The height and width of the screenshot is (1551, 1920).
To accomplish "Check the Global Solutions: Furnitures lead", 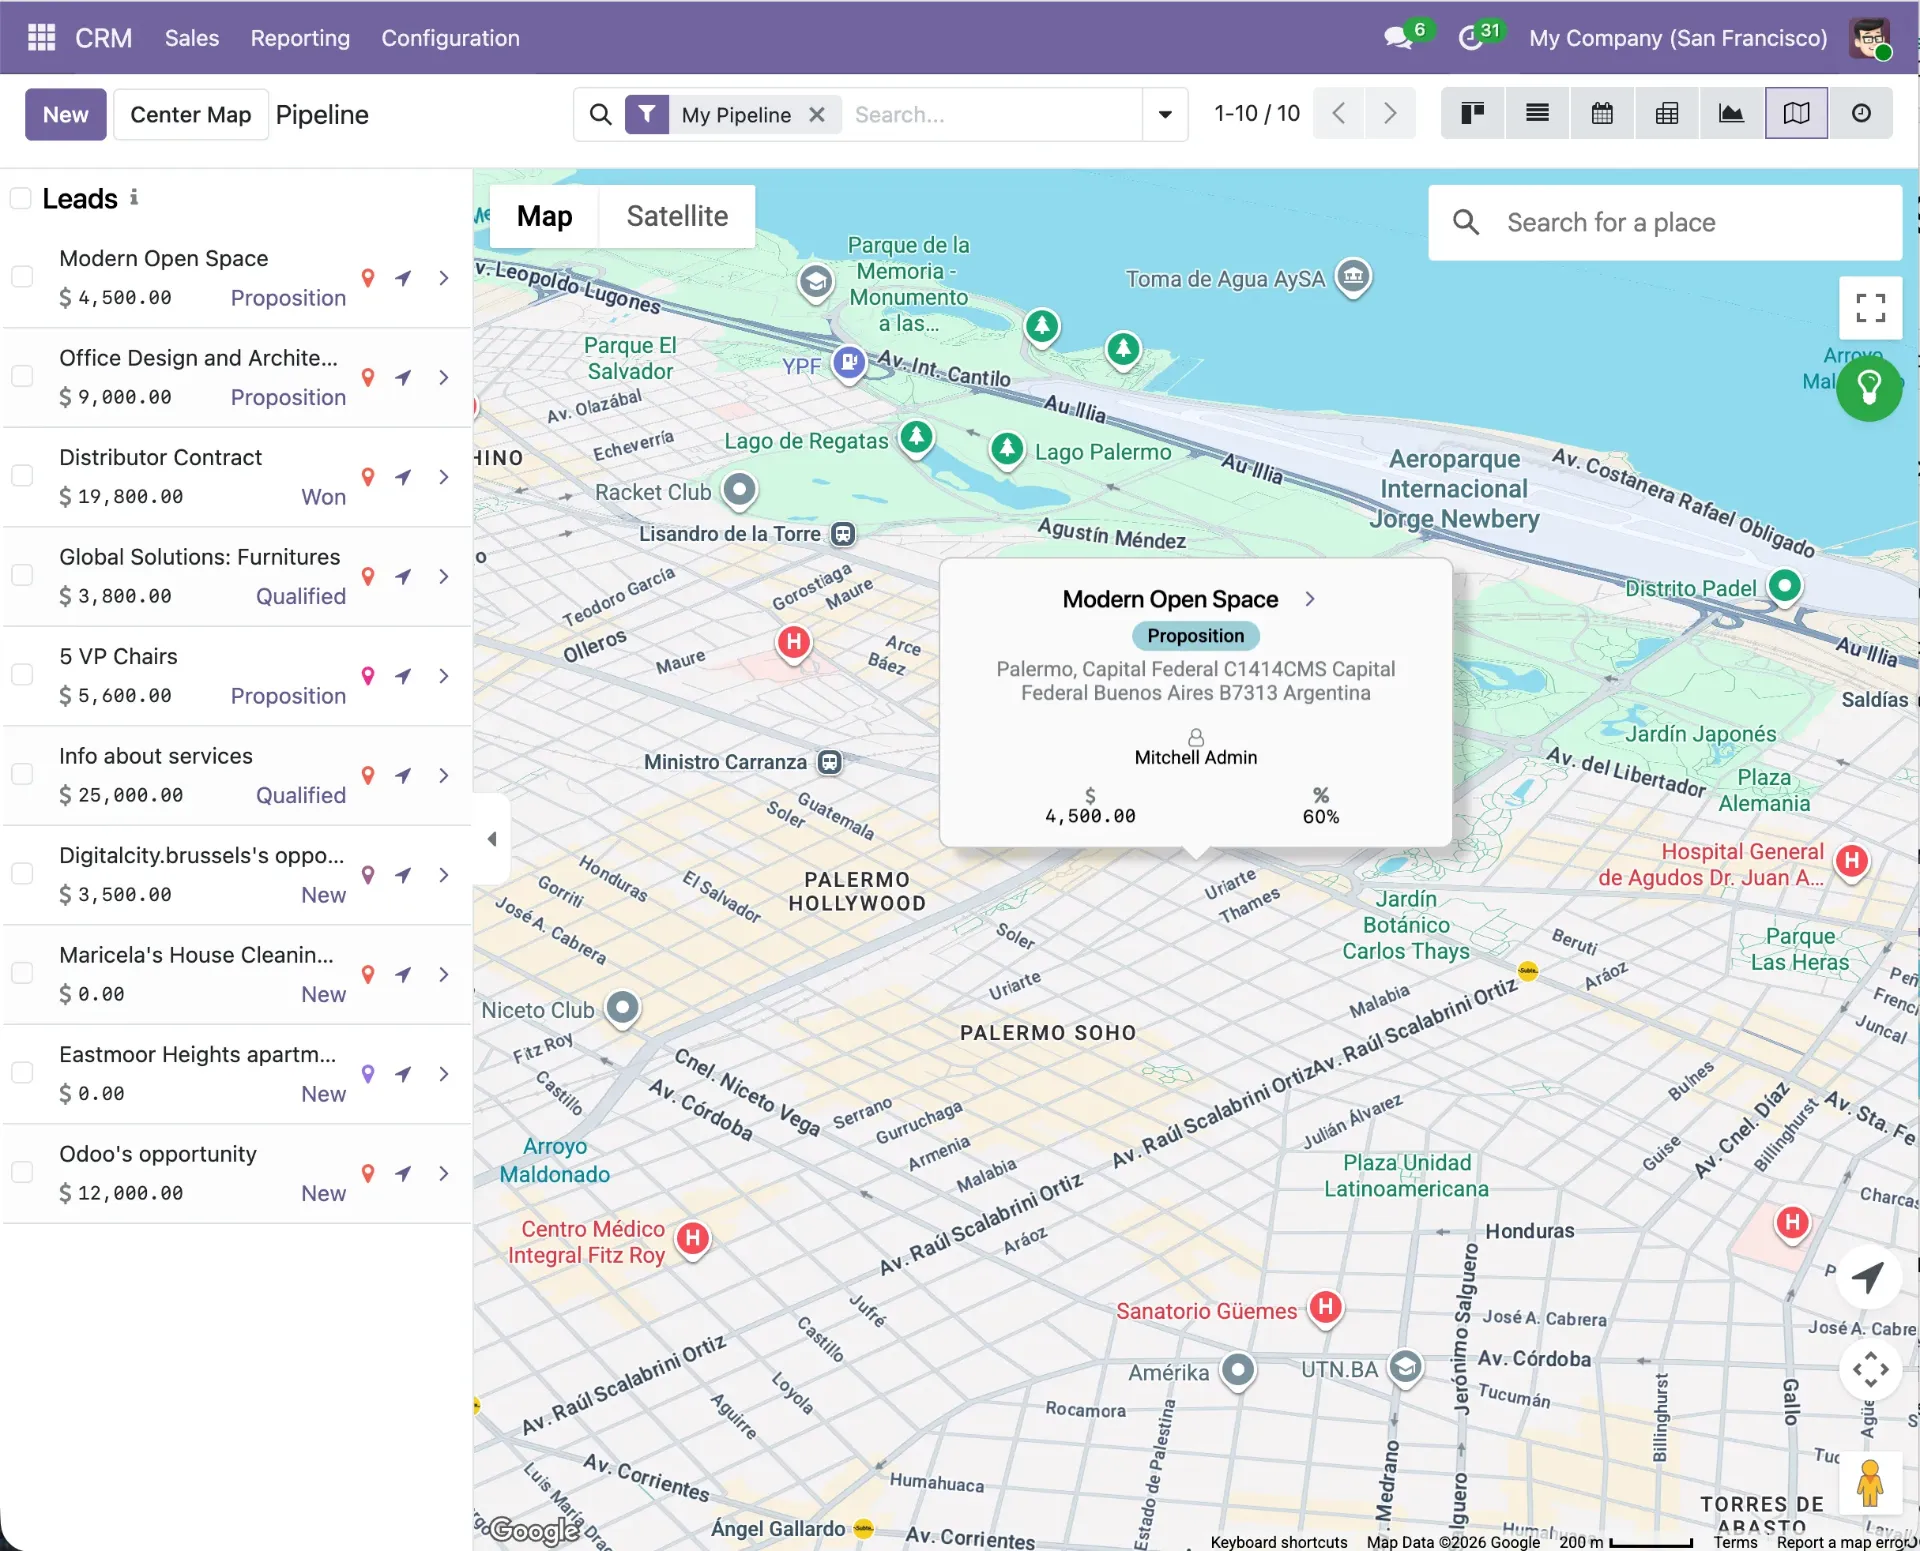I will [x=22, y=576].
